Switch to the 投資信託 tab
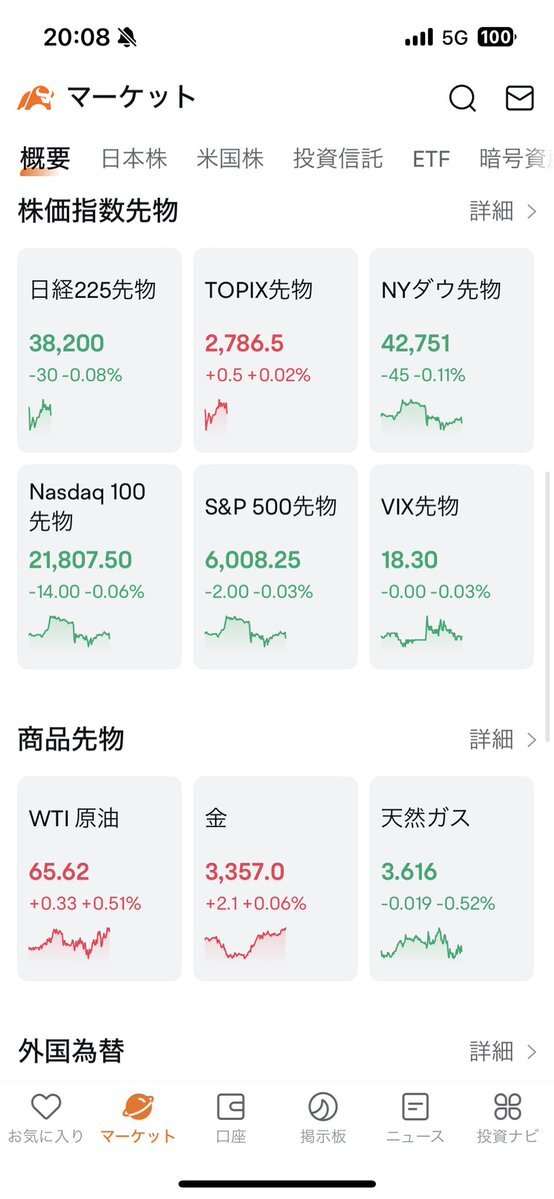This screenshot has width=554, height=1199. (337, 159)
